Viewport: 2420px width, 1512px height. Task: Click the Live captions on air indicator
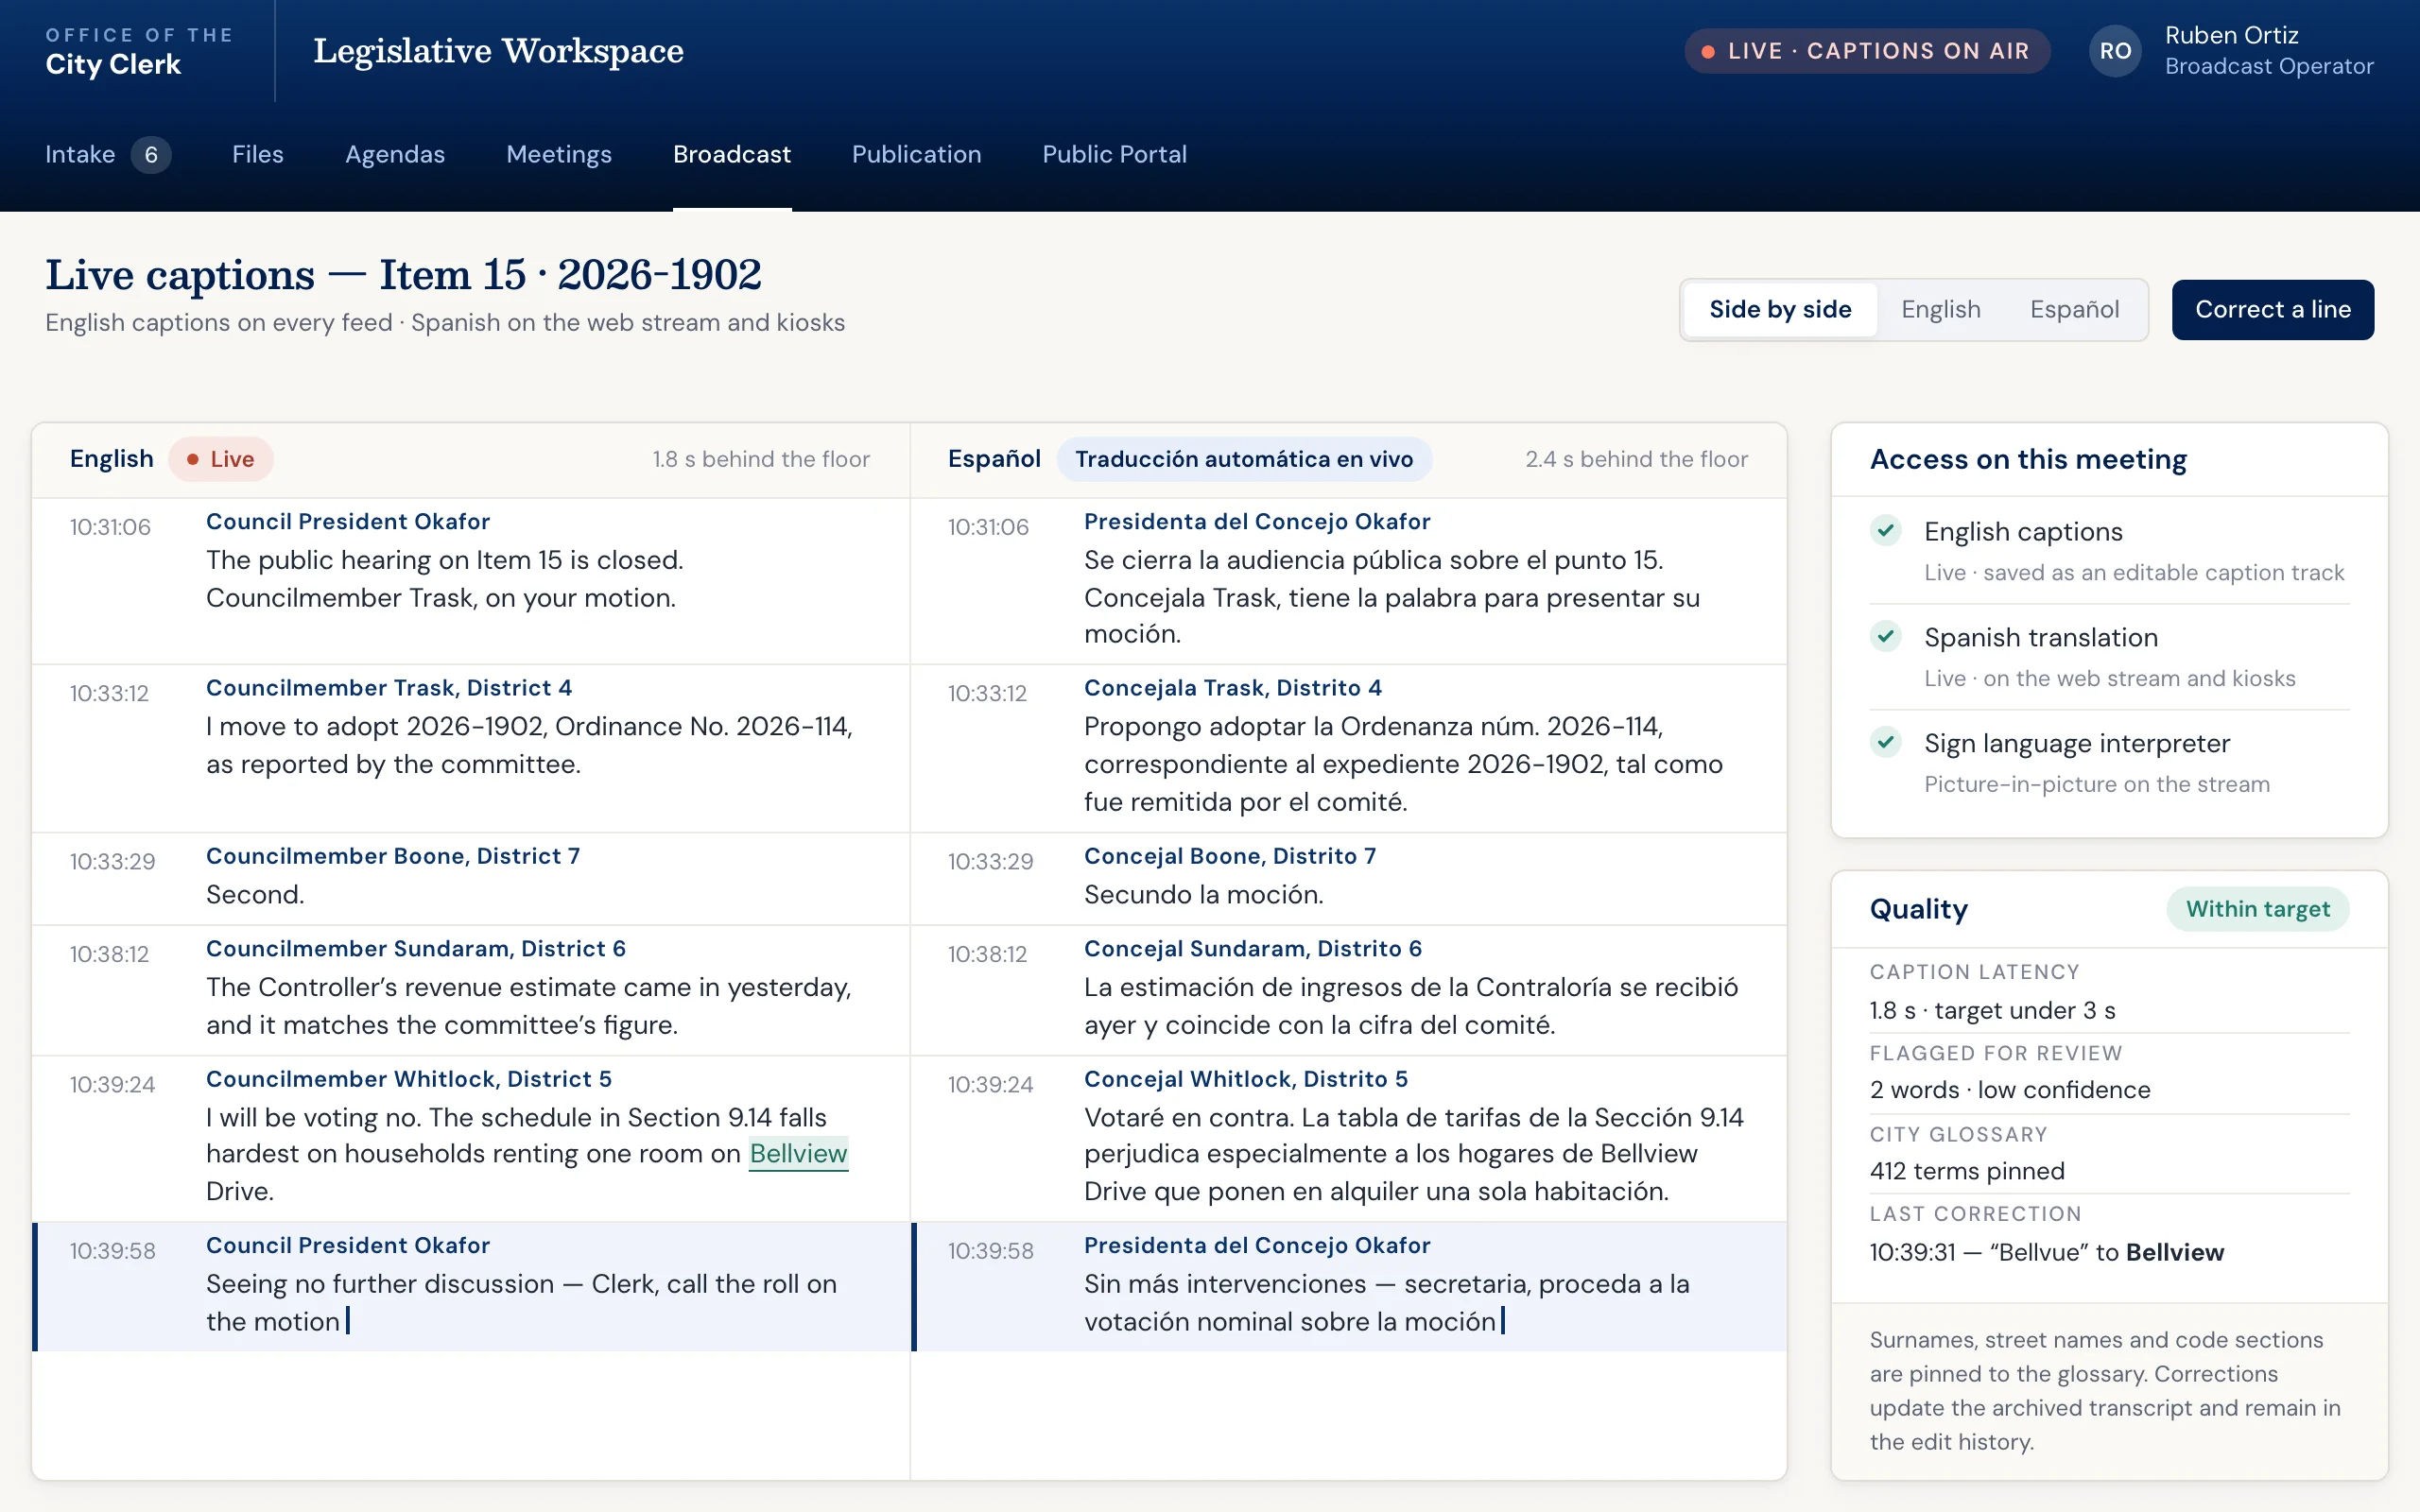point(1867,51)
